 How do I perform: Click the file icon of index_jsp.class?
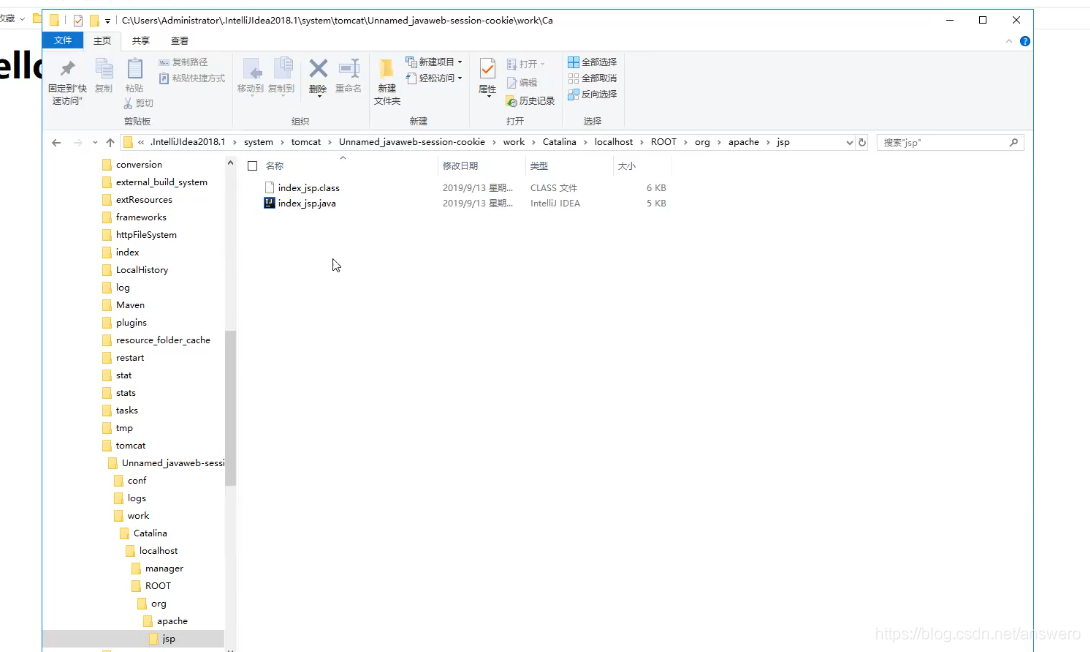click(x=269, y=188)
